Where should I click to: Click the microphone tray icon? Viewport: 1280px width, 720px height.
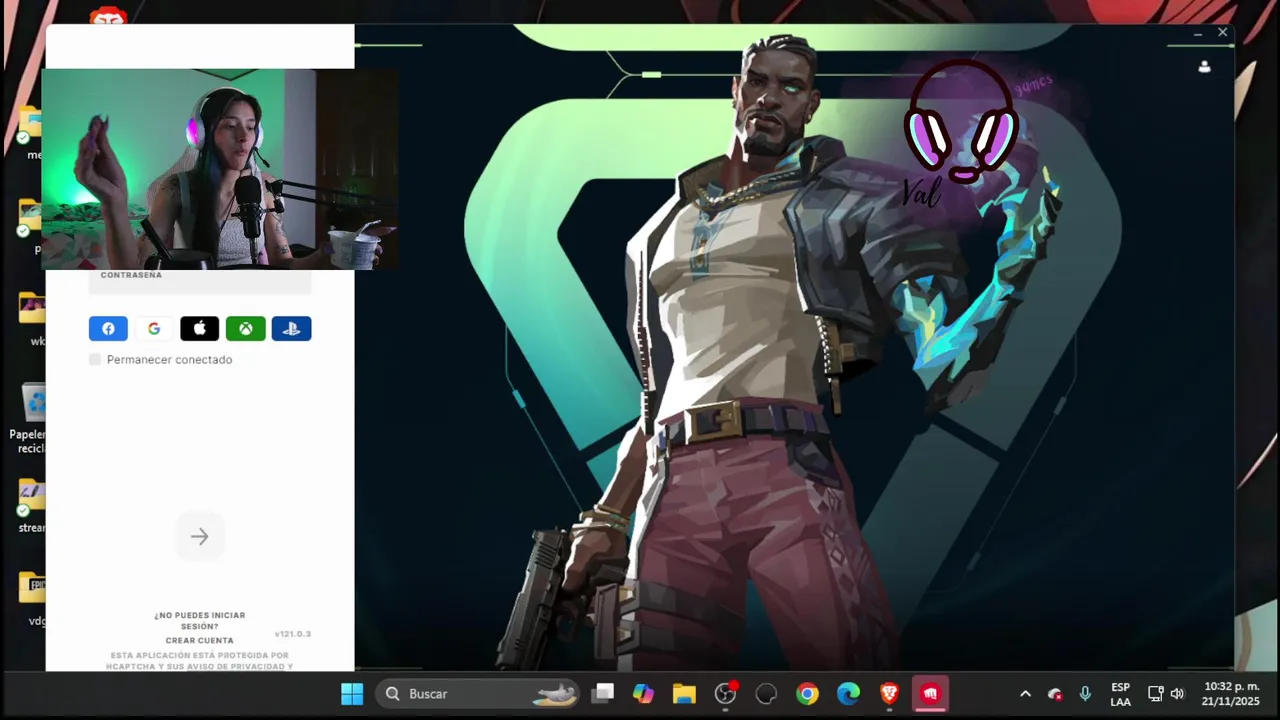point(1085,694)
